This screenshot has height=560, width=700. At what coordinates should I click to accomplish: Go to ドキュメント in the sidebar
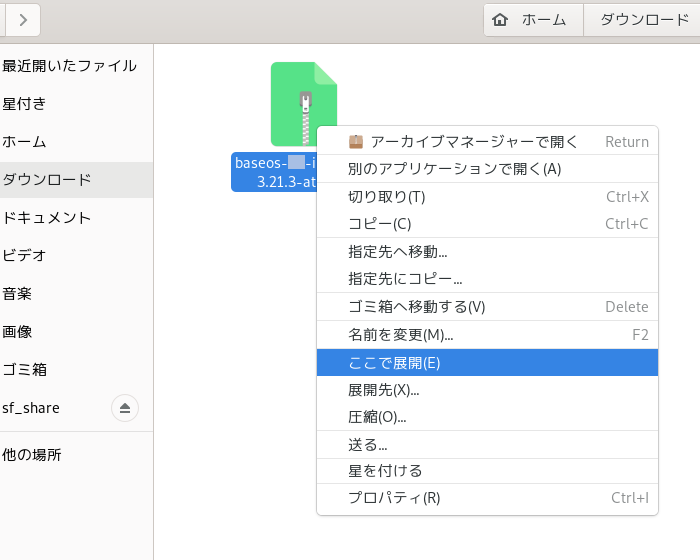click(x=47, y=218)
